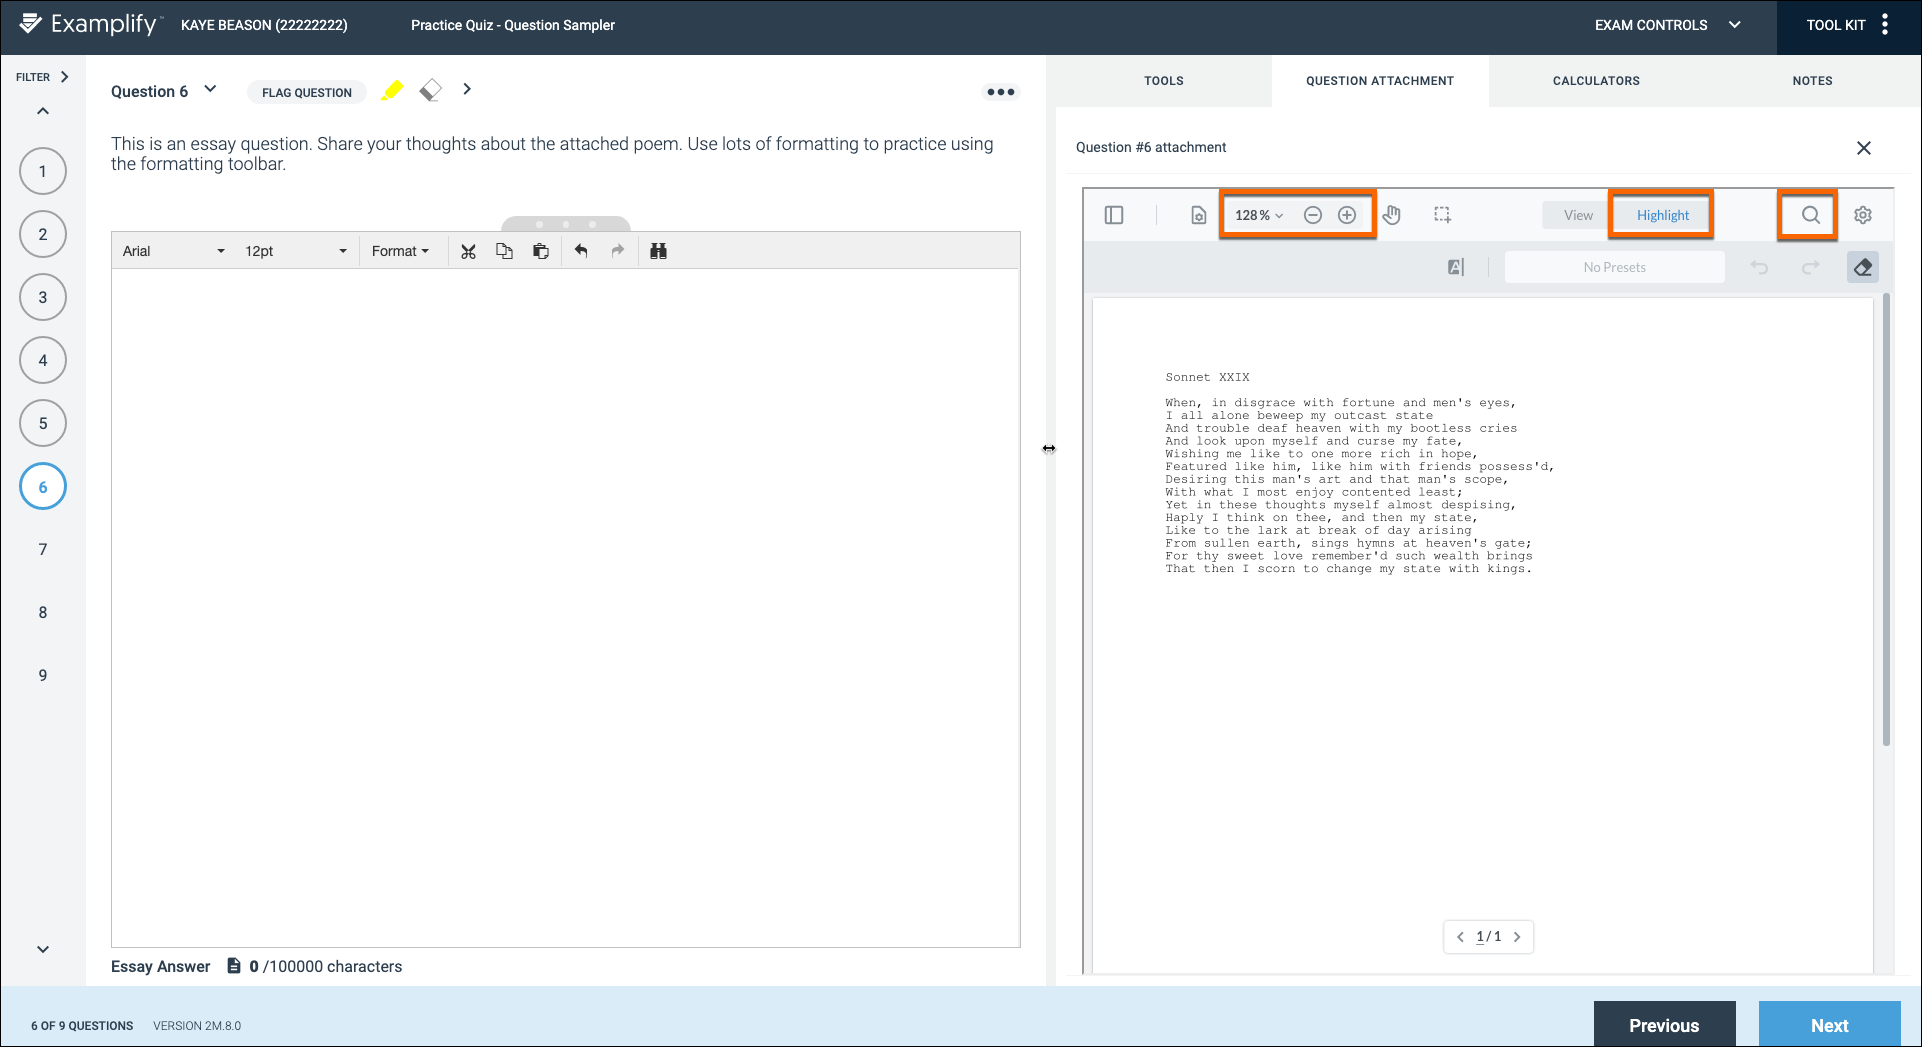Click the page fit document icon
Image resolution: width=1922 pixels, height=1047 pixels.
click(x=1198, y=215)
